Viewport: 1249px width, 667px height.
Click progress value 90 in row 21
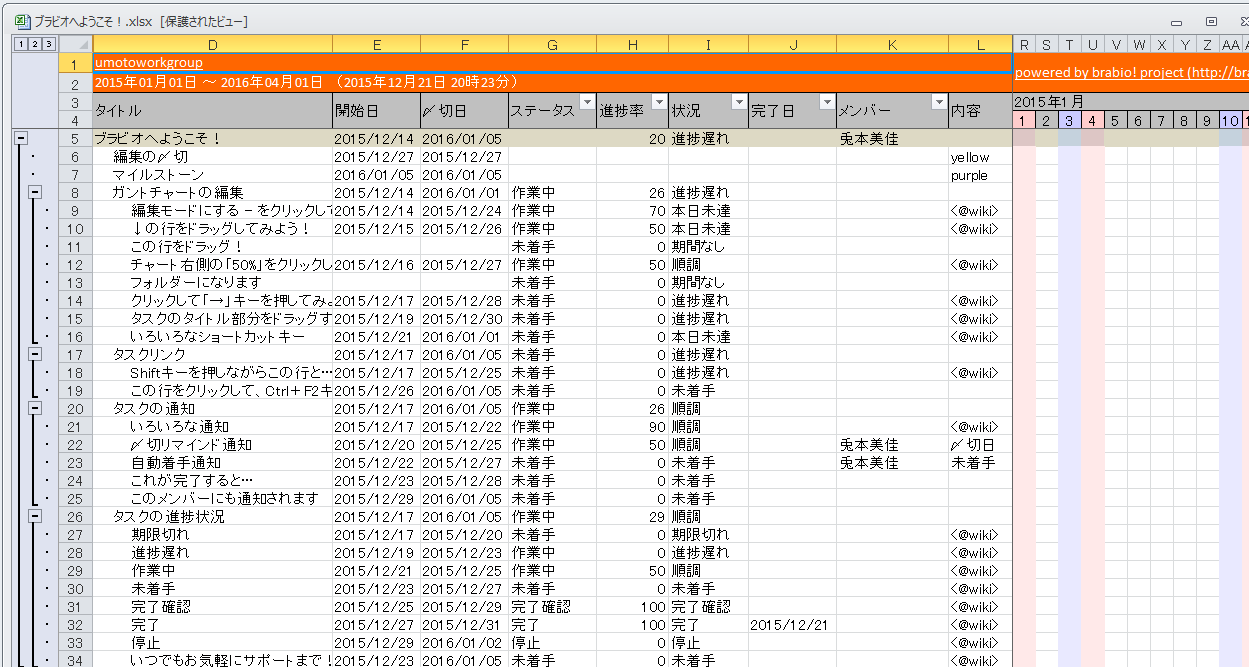[x=633, y=427]
